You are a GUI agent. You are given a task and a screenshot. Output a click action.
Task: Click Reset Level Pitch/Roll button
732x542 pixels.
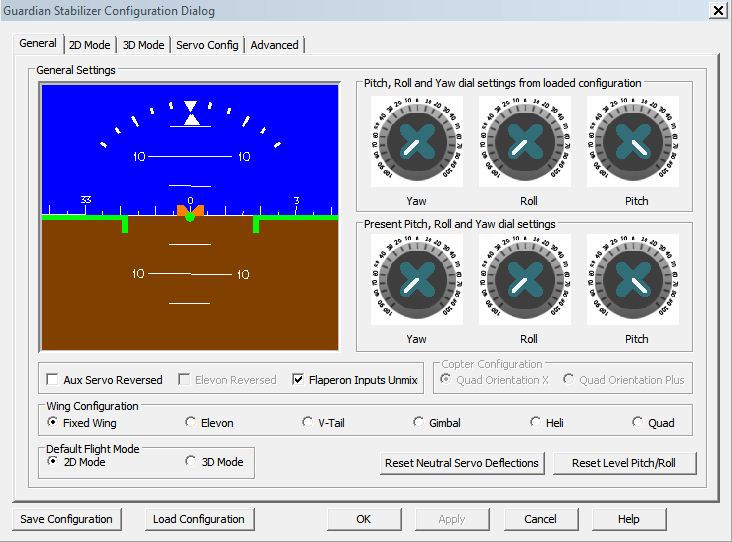click(x=624, y=463)
